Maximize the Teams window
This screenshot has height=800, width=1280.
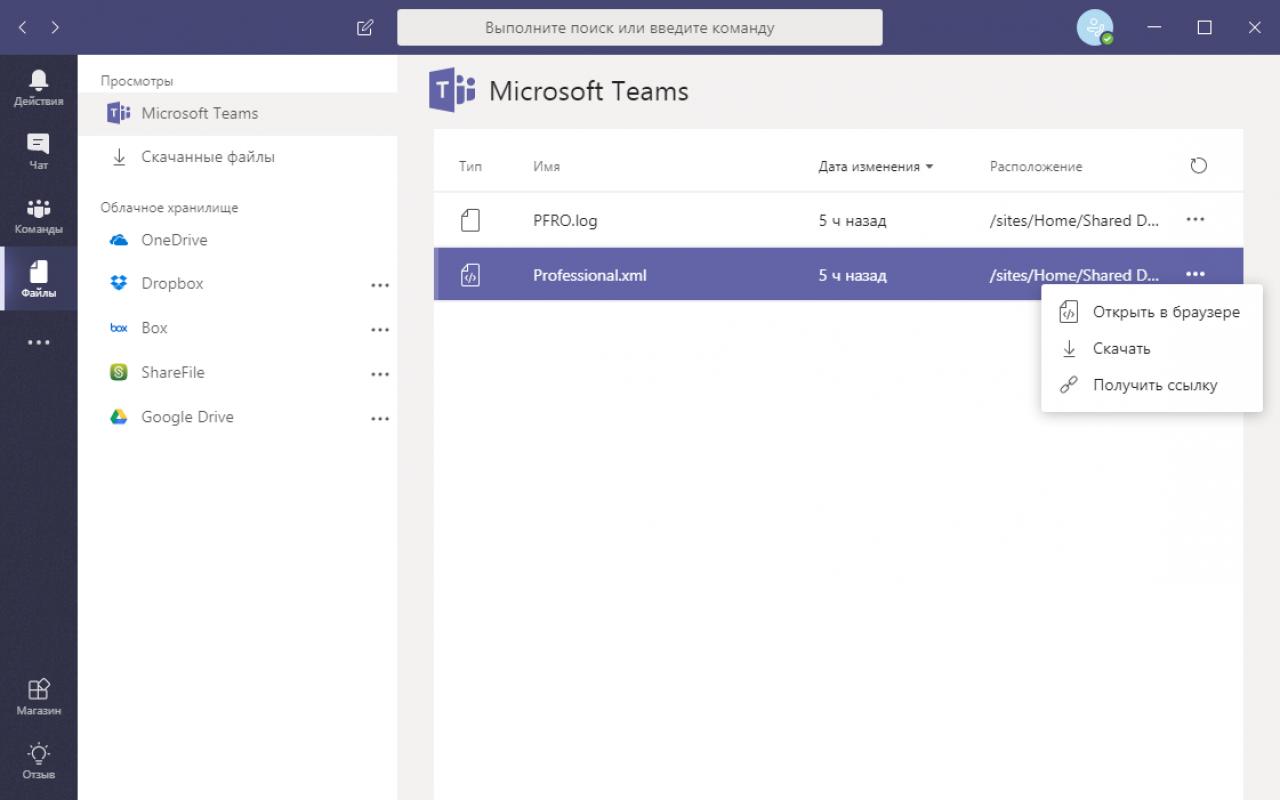click(1205, 28)
